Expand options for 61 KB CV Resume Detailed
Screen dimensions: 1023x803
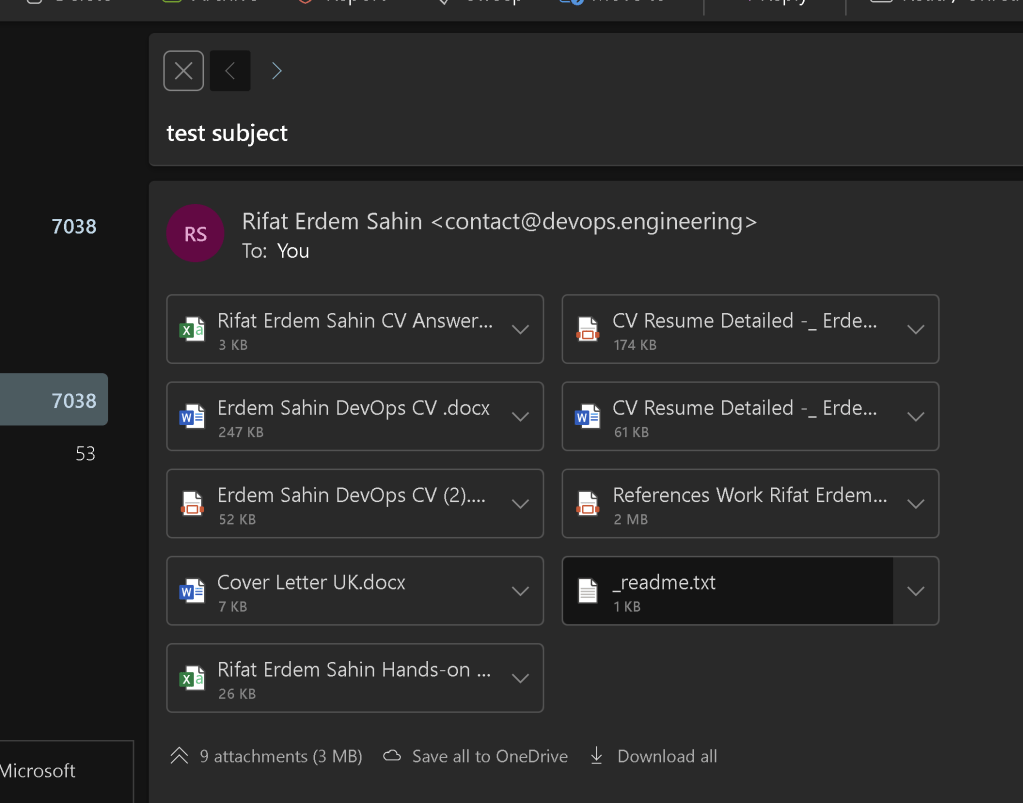coord(916,417)
